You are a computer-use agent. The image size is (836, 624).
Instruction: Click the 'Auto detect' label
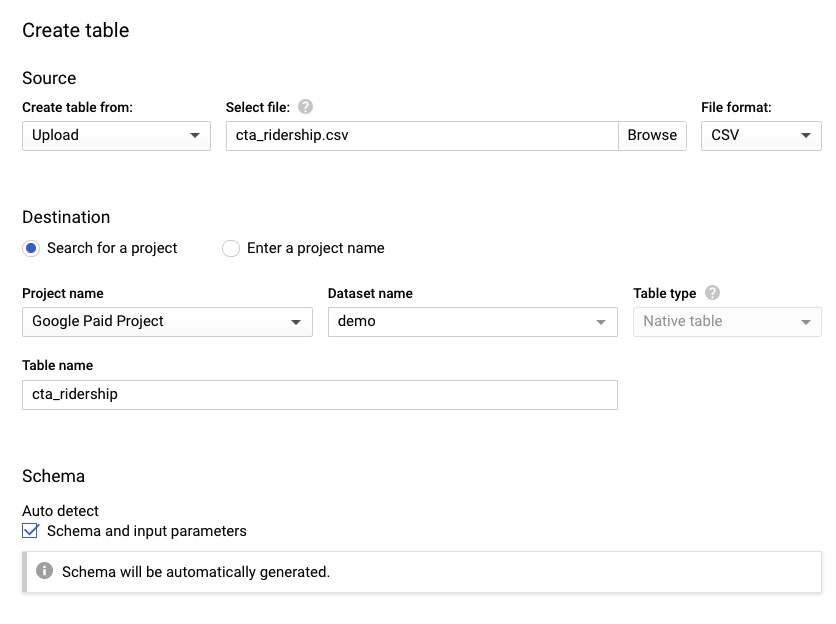coord(61,511)
